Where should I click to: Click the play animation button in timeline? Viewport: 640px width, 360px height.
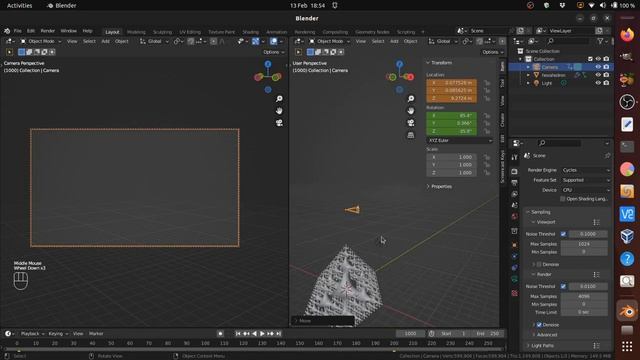(x=262, y=334)
